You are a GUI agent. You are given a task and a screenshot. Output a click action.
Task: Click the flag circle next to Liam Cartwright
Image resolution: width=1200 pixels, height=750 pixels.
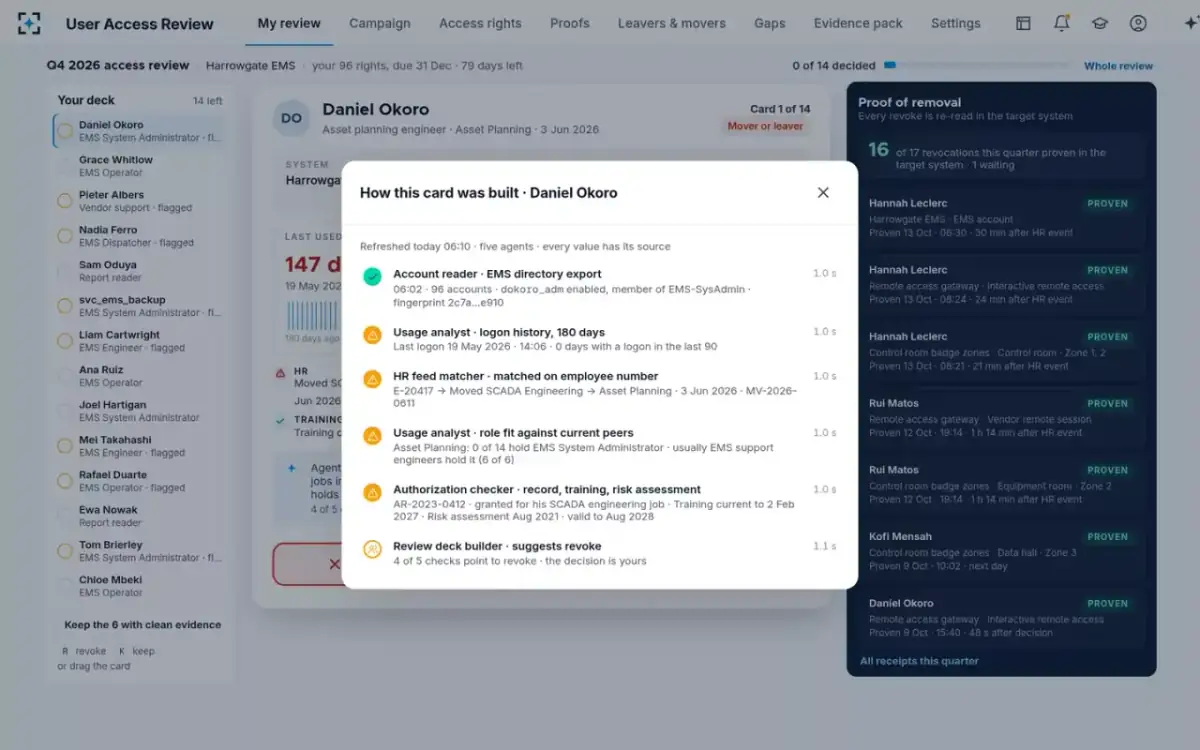[65, 341]
